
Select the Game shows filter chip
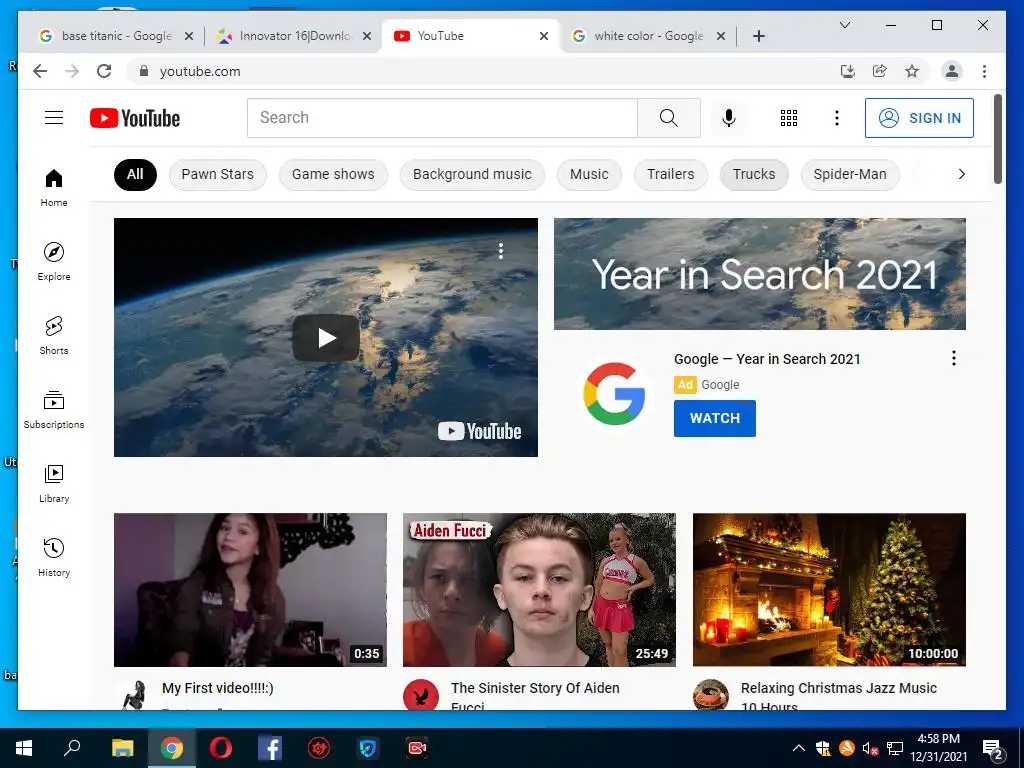(x=333, y=174)
